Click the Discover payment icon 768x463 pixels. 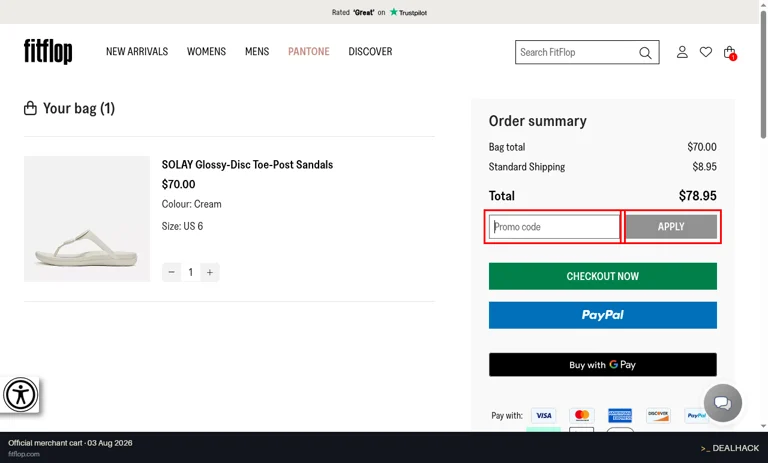point(658,415)
